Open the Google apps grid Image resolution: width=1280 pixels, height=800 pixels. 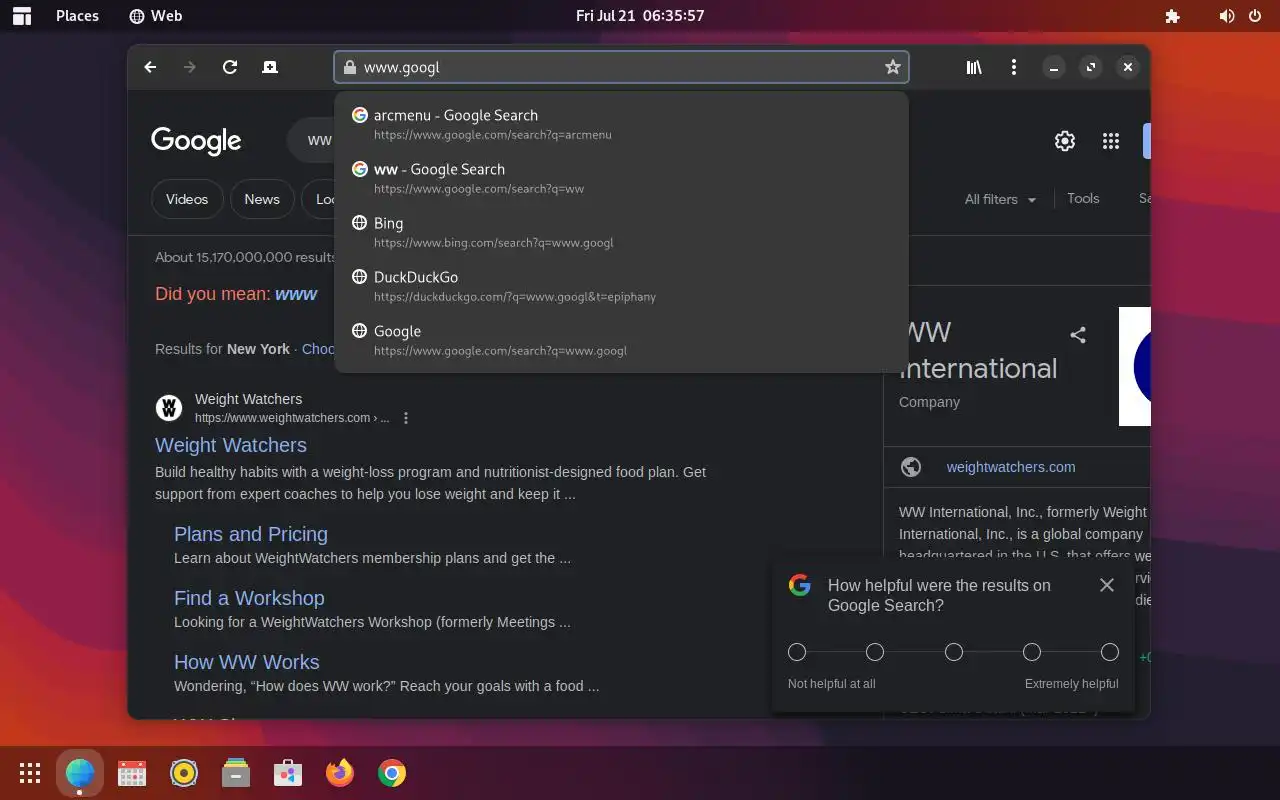point(1111,141)
